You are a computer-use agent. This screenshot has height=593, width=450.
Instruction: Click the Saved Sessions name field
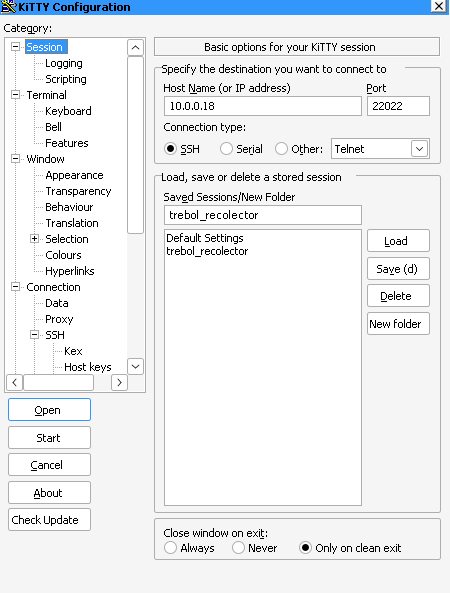point(263,215)
